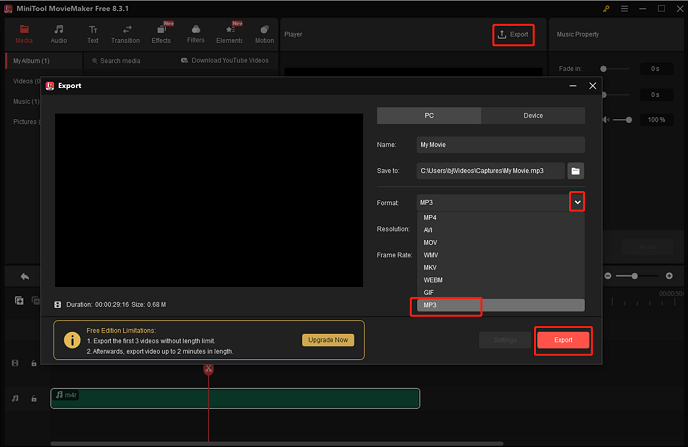The height and width of the screenshot is (447, 688).
Task: Toggle lock on the music track
Action: click(34, 398)
